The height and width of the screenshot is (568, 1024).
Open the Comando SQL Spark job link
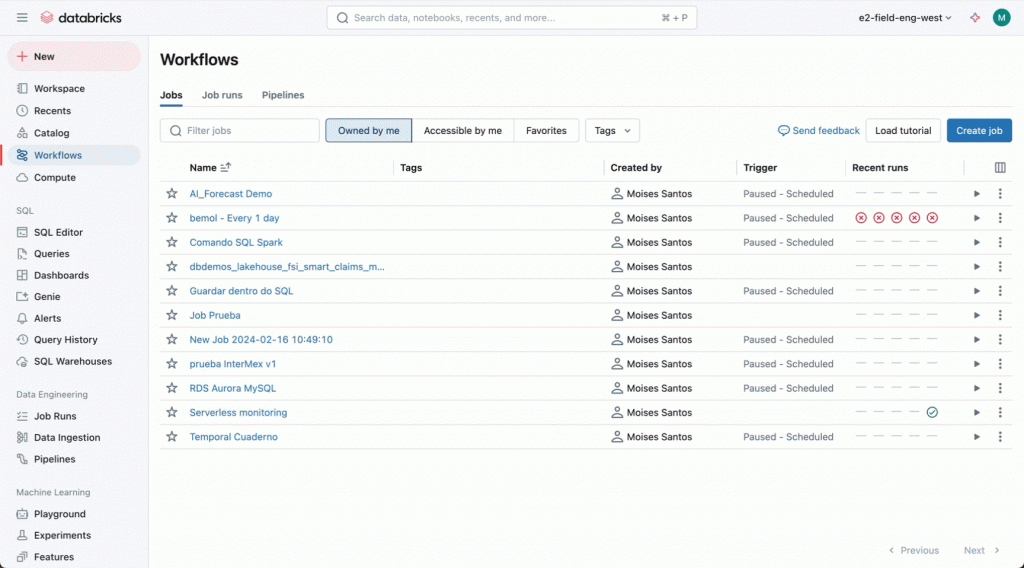point(236,242)
